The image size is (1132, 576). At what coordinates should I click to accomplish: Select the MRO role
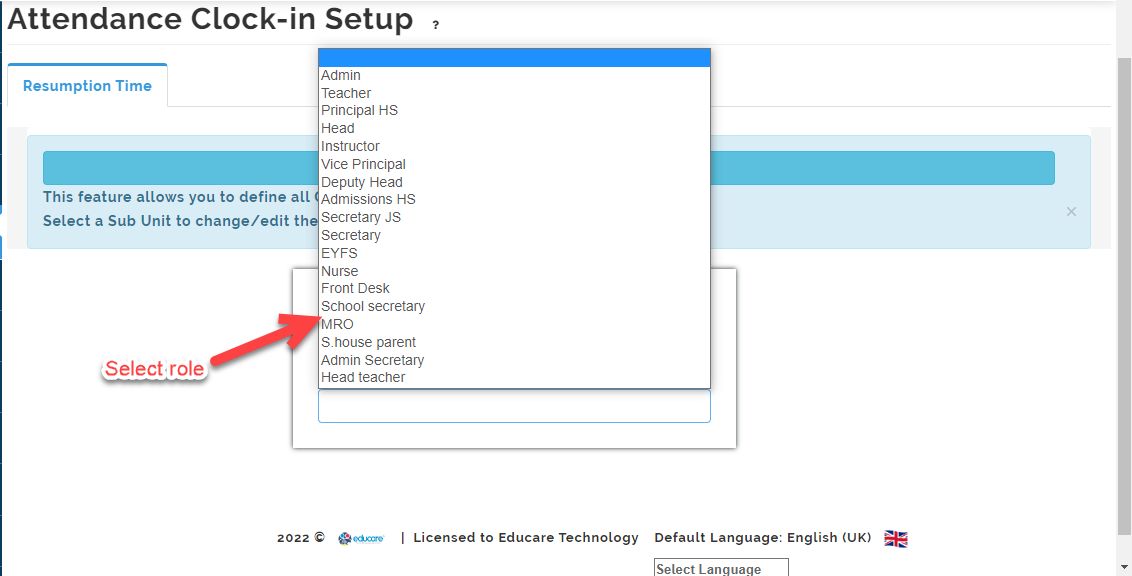click(514, 324)
